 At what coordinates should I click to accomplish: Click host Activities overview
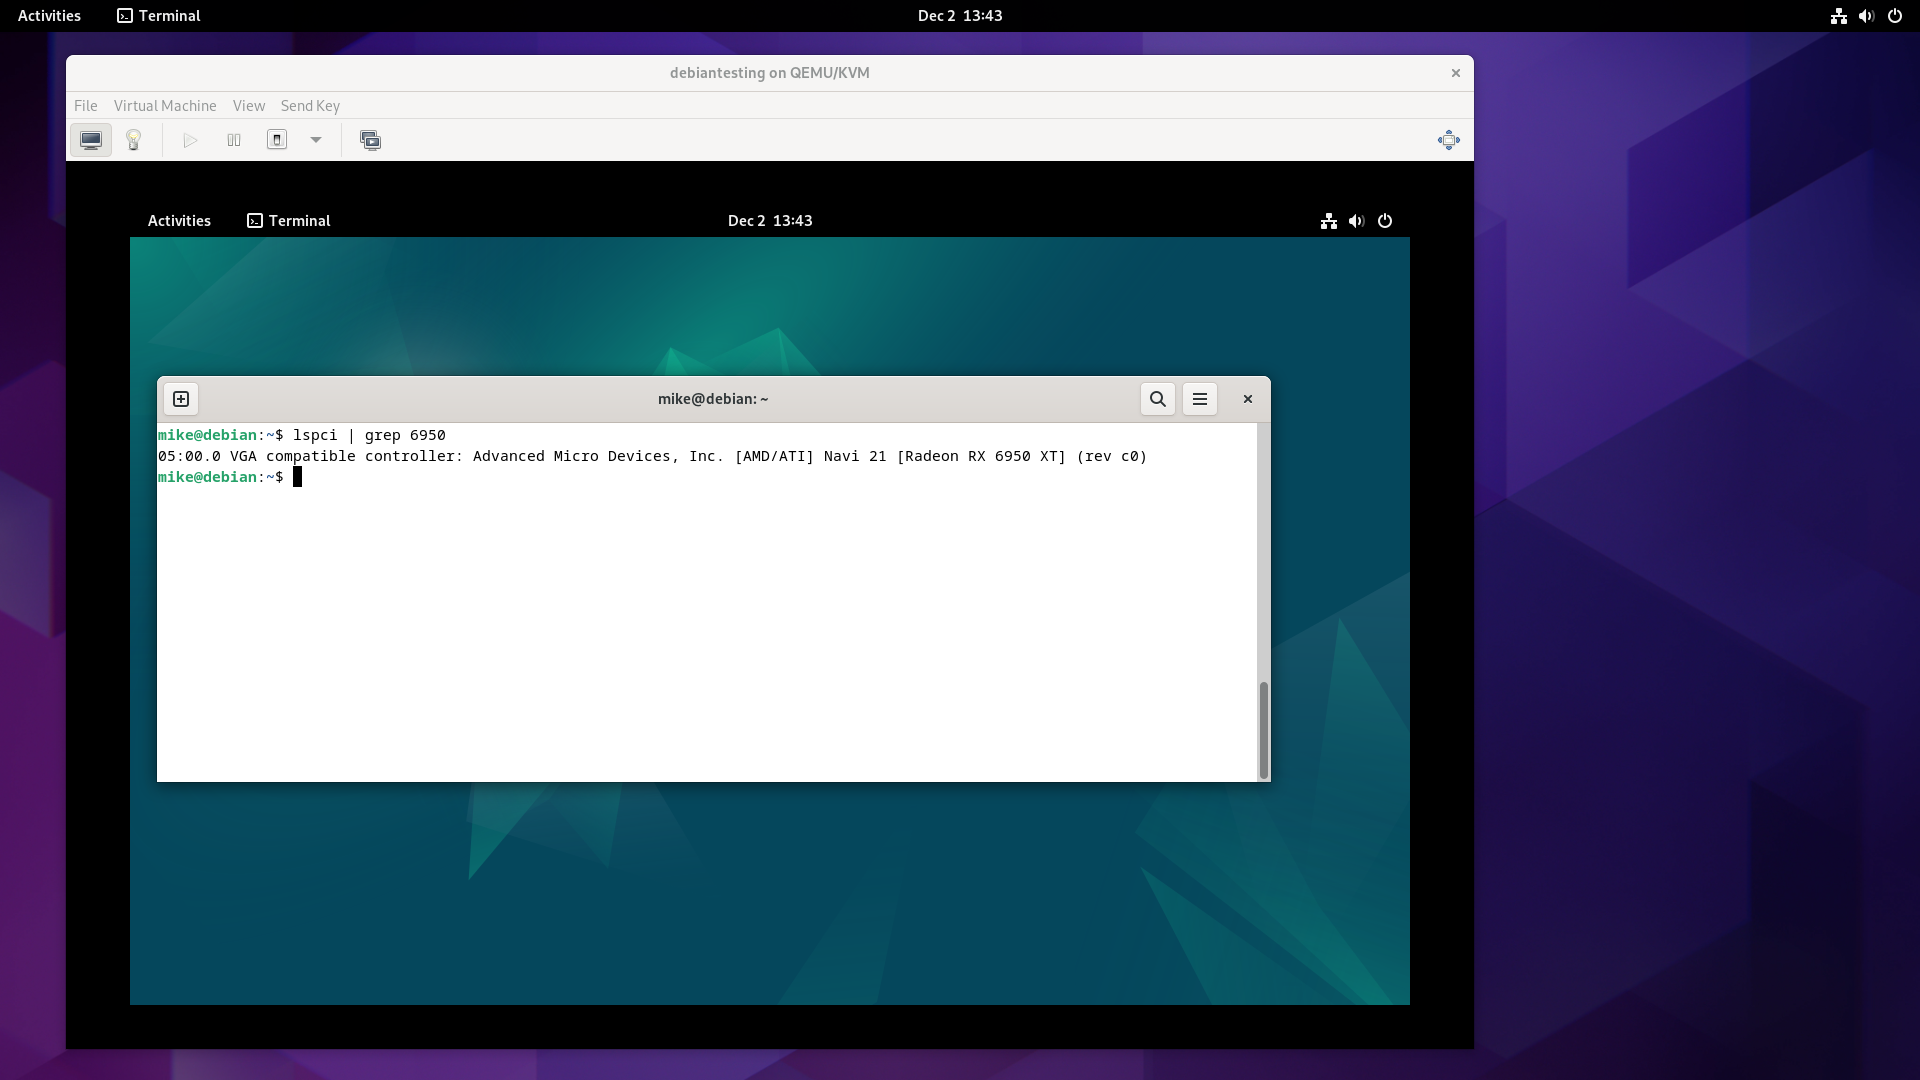coord(49,16)
